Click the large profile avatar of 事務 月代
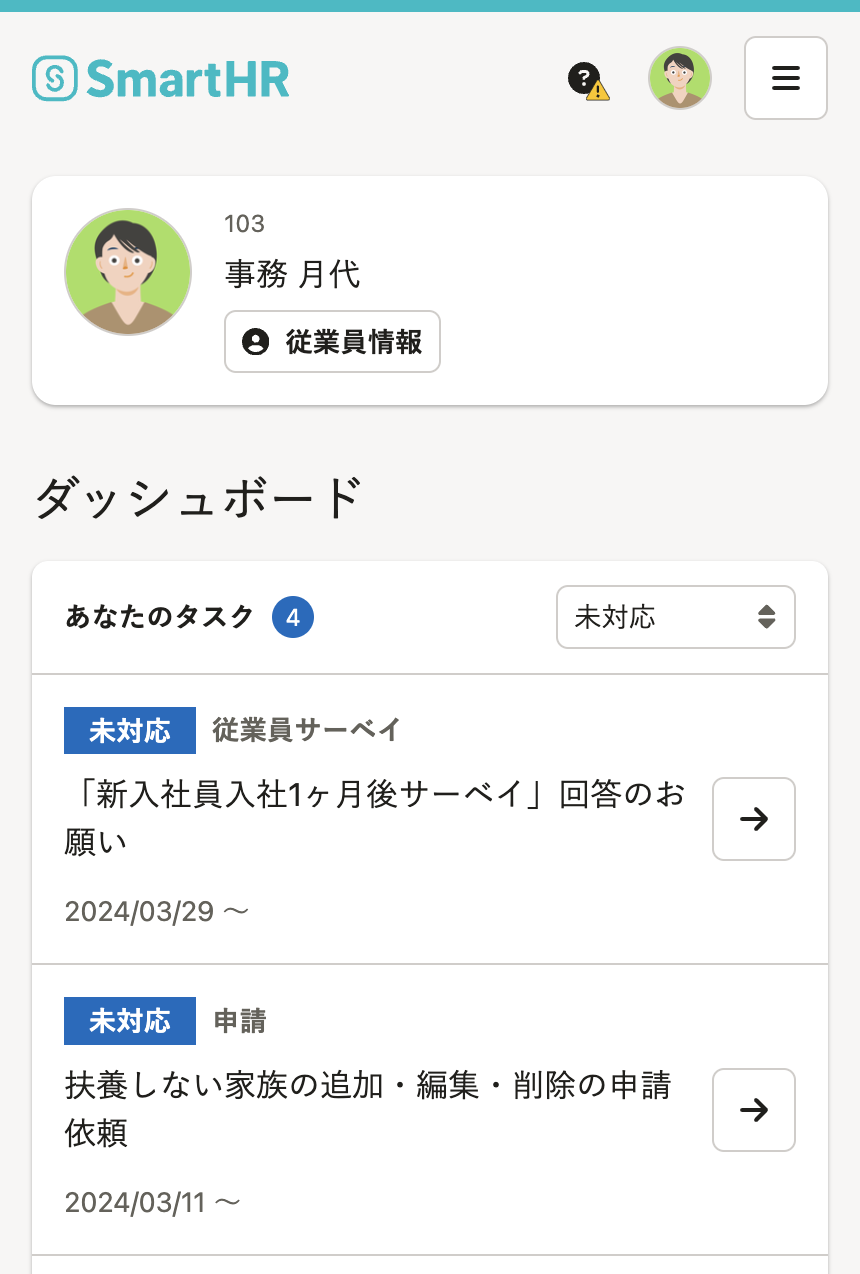The height and width of the screenshot is (1274, 860). pyautogui.click(x=128, y=272)
